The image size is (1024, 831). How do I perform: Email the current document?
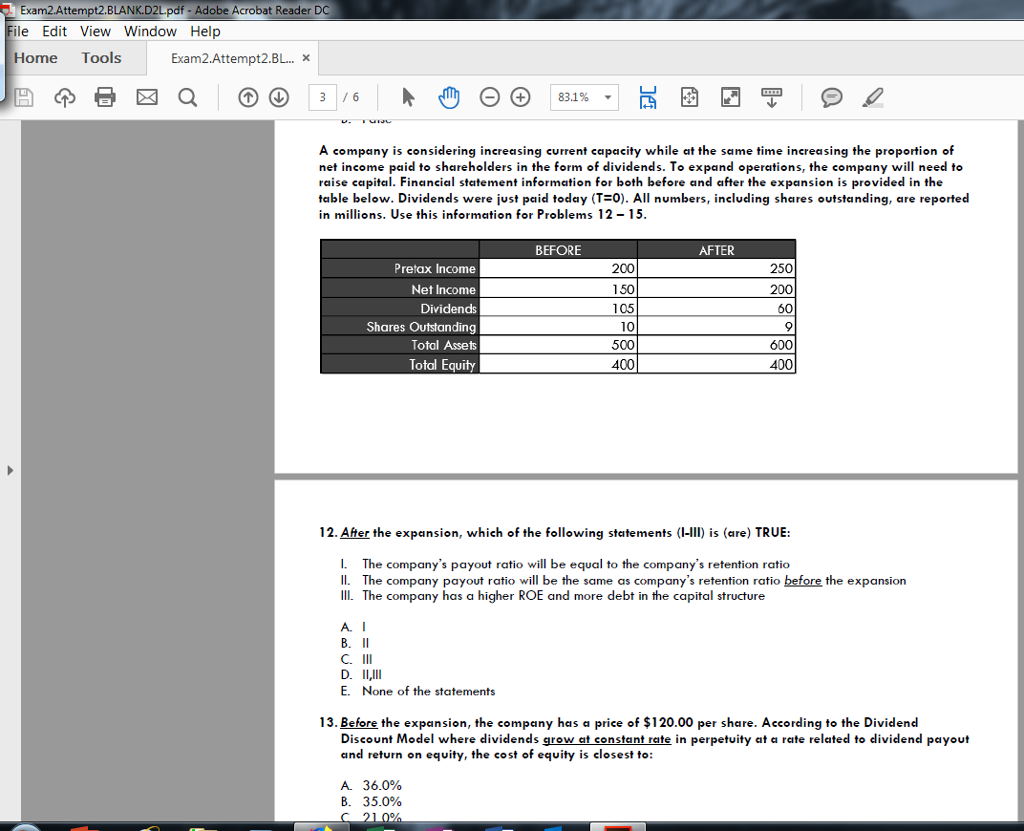[x=147, y=97]
